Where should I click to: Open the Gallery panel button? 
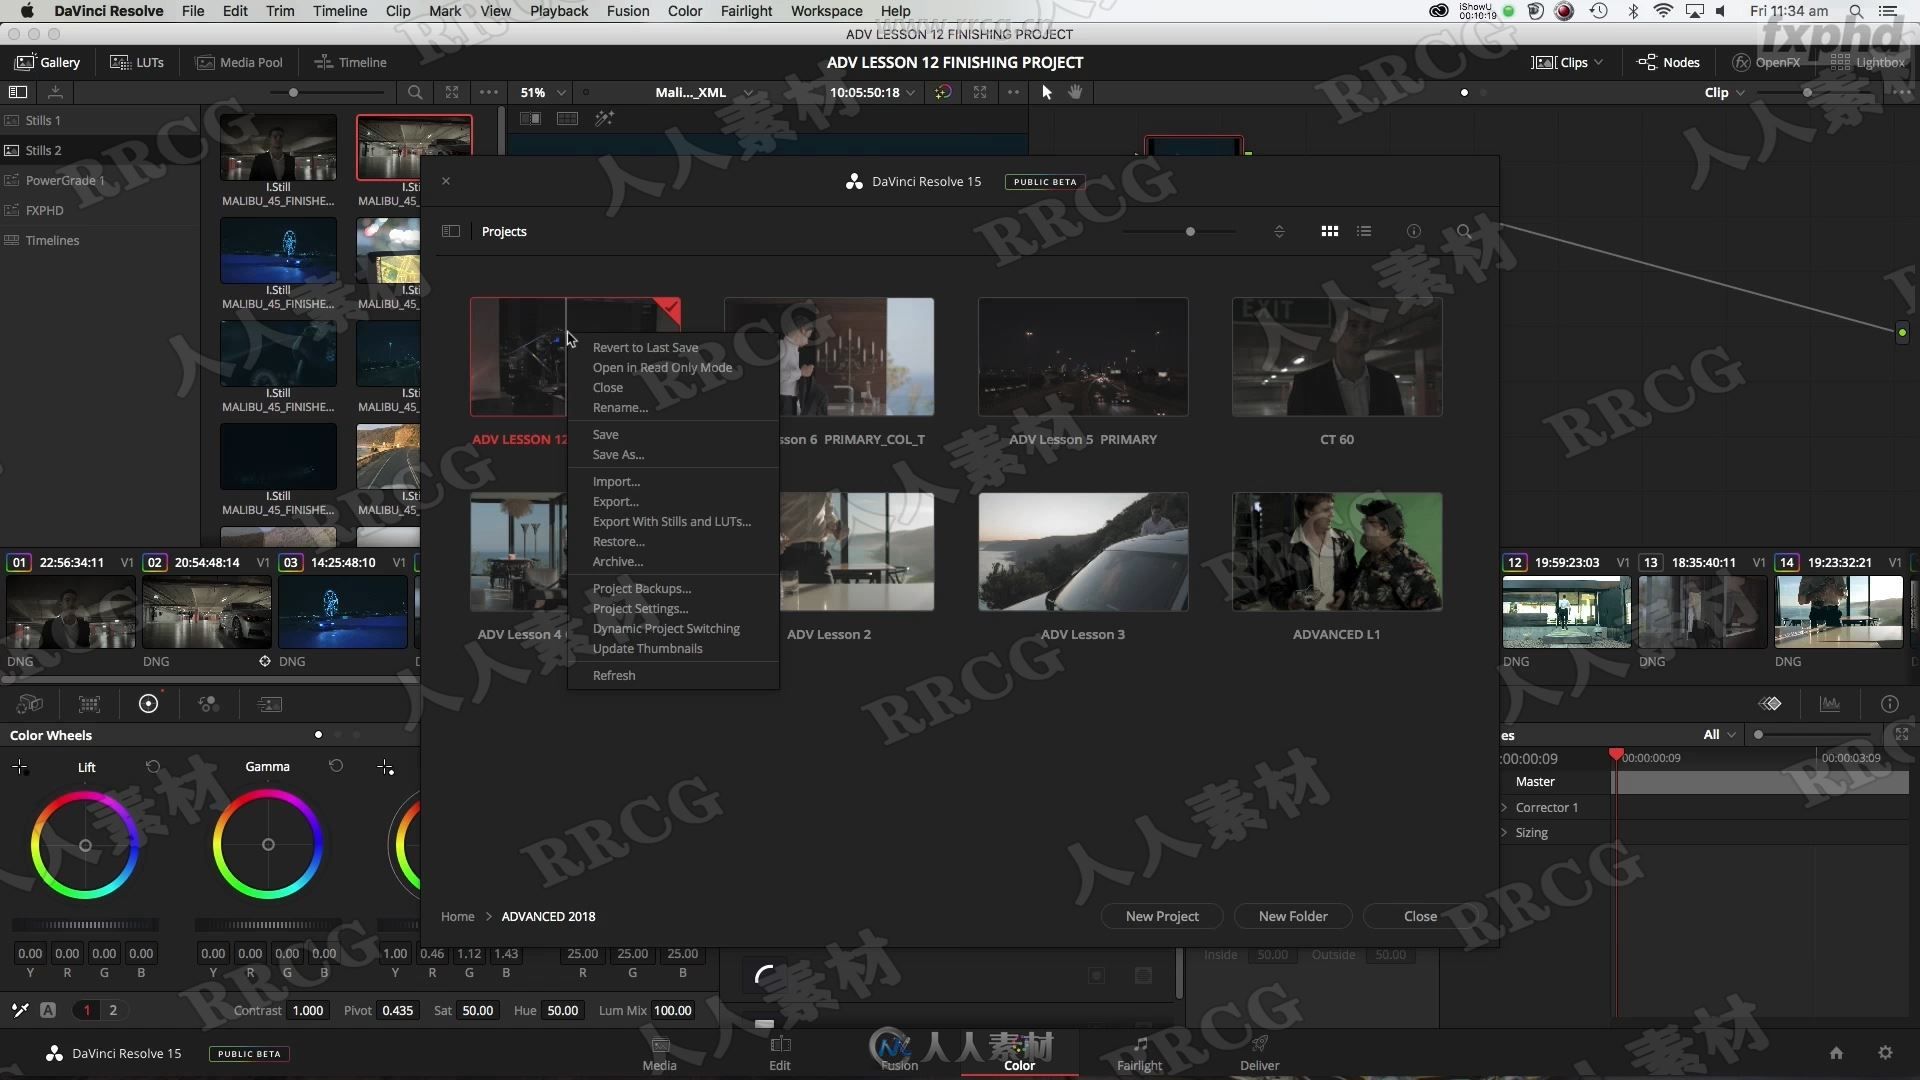click(x=47, y=62)
